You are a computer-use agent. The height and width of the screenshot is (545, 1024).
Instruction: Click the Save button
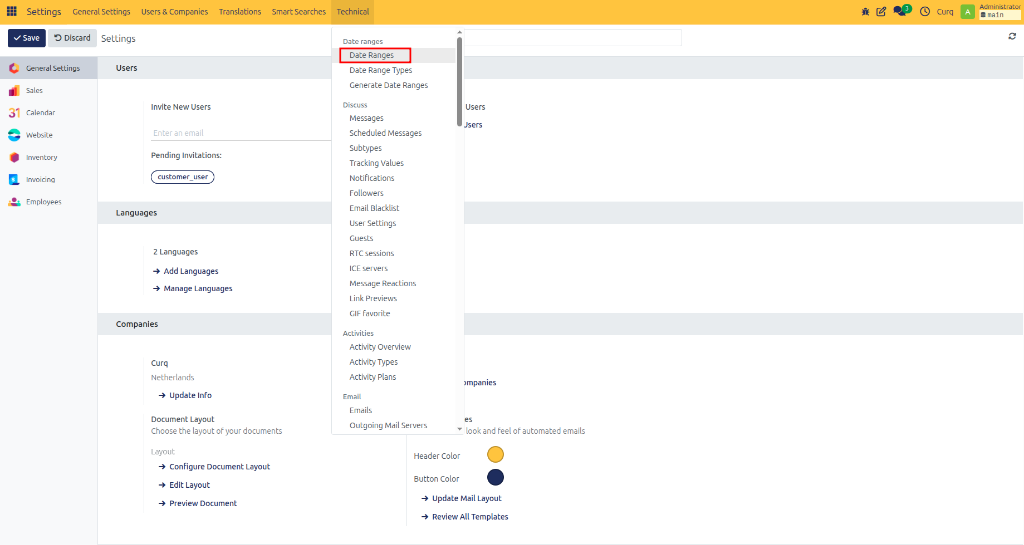point(27,38)
